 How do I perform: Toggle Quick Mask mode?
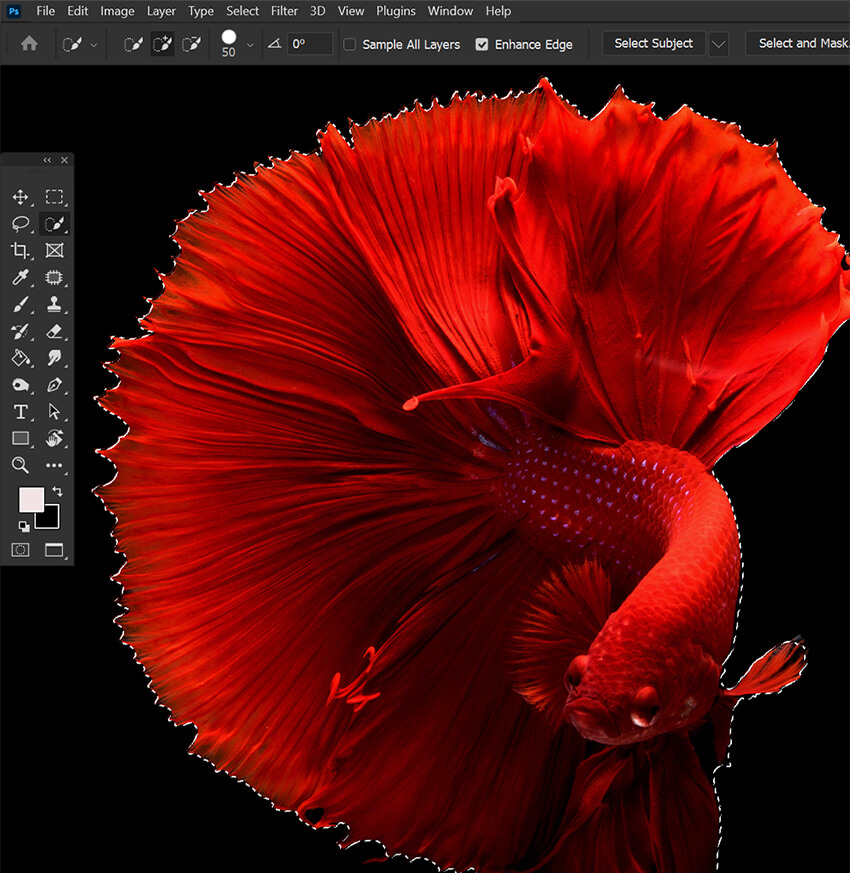coord(20,550)
